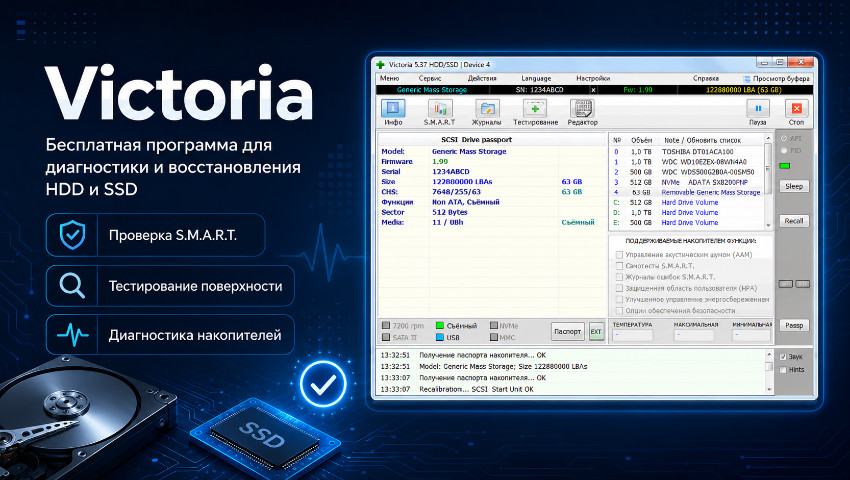
Task: Enable the Hints checkbox
Action: click(x=783, y=370)
